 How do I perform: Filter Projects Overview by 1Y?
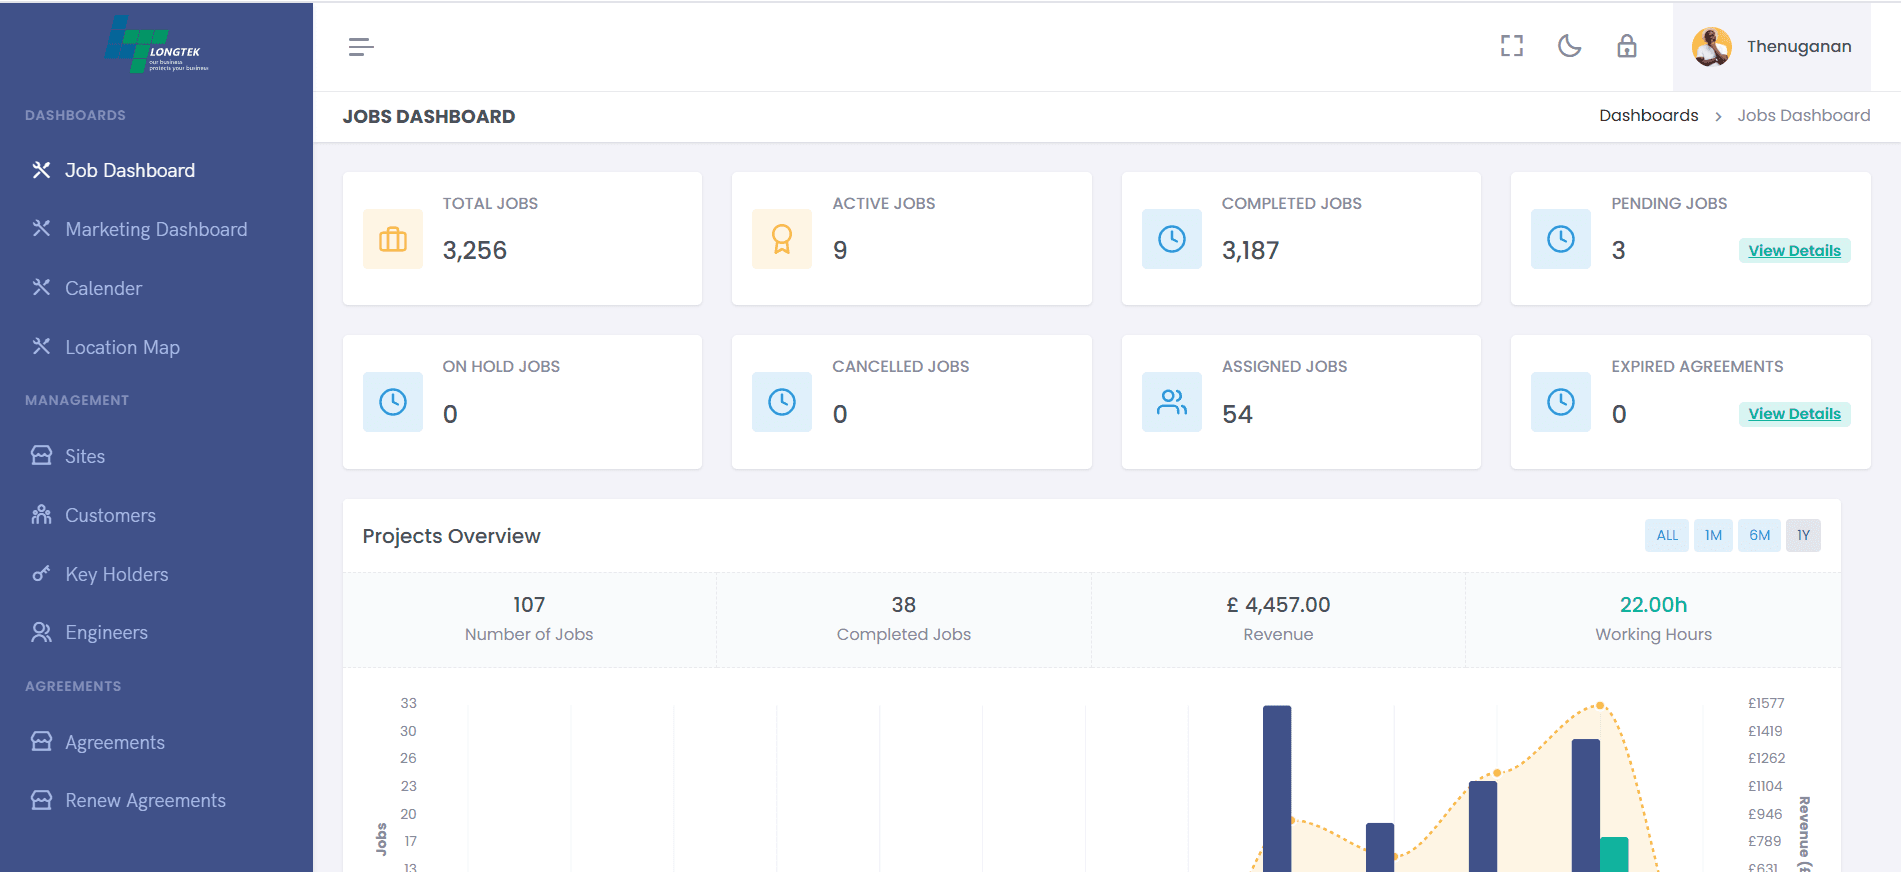point(1803,535)
